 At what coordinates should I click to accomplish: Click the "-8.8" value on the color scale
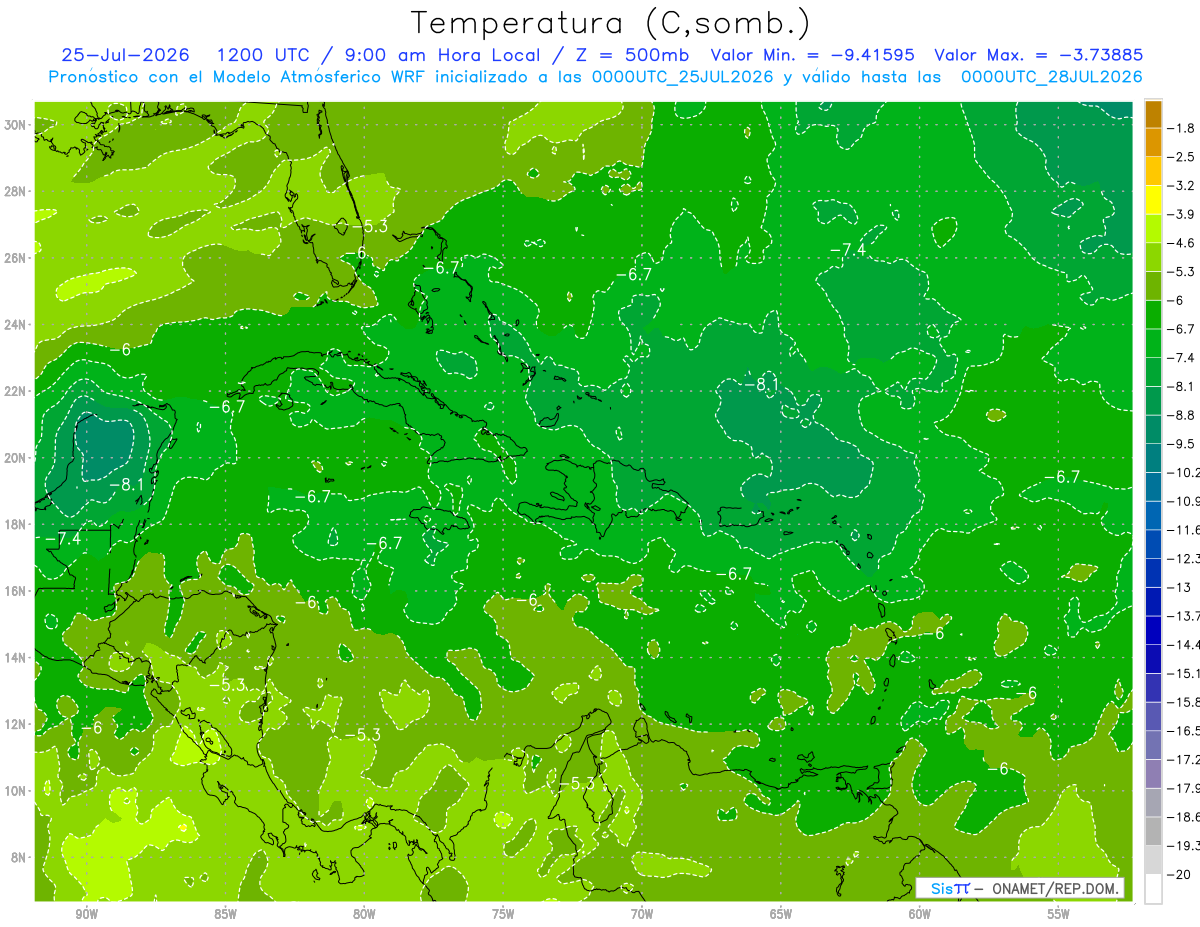tap(1181, 415)
